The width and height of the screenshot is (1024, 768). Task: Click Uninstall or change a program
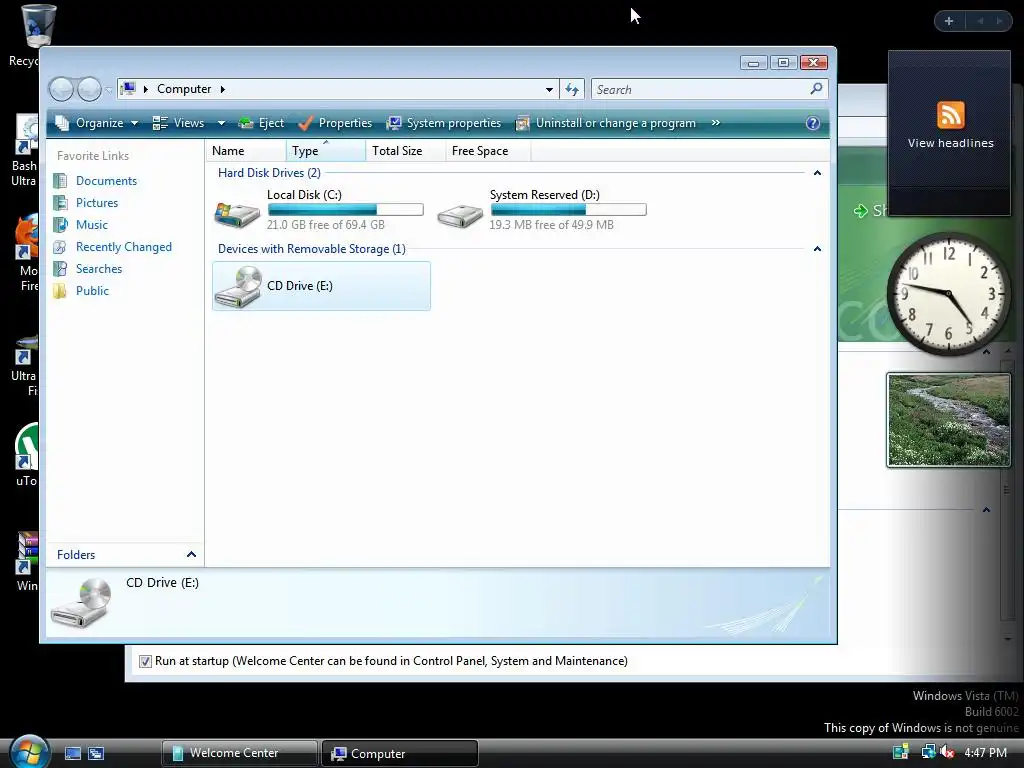click(605, 123)
